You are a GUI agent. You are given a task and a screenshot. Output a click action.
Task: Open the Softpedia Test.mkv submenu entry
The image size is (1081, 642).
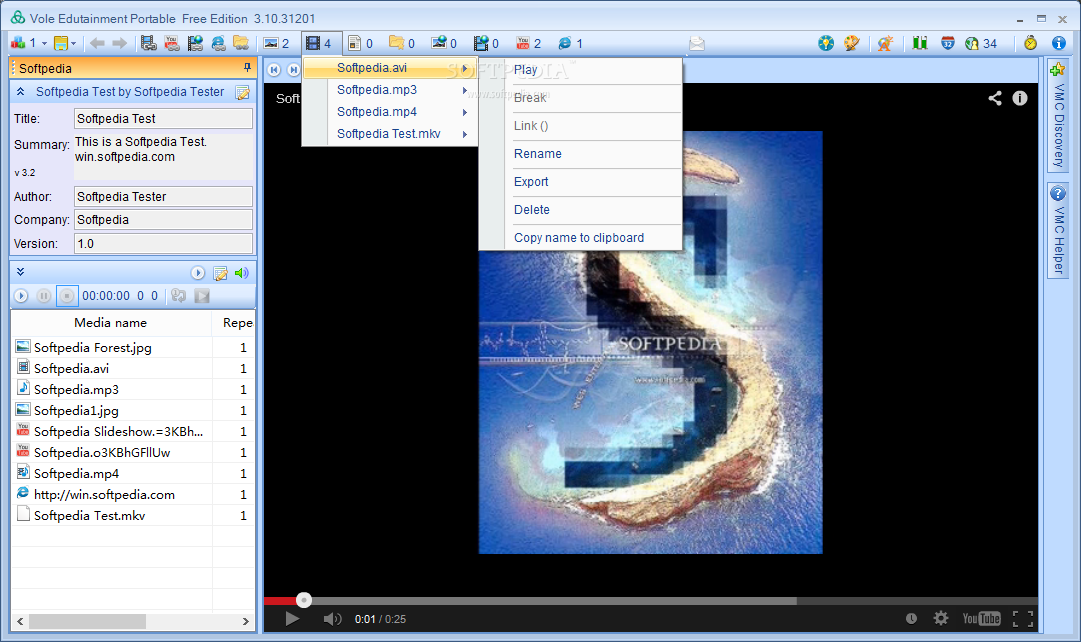(390, 134)
